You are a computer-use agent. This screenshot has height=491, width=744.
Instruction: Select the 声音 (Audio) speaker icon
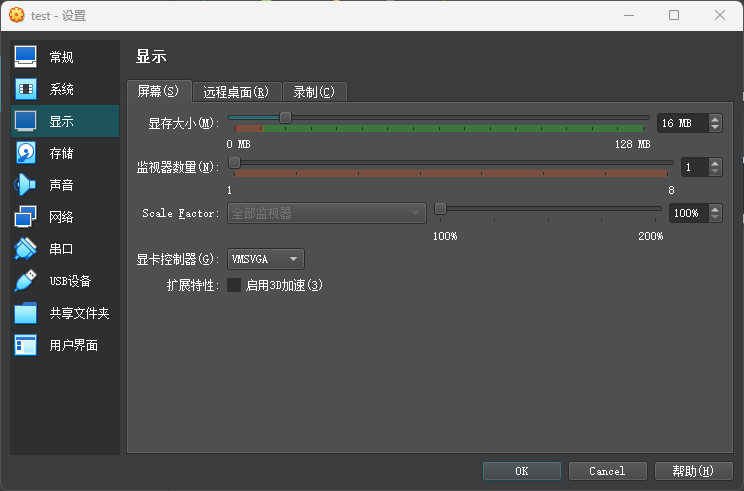[25, 185]
